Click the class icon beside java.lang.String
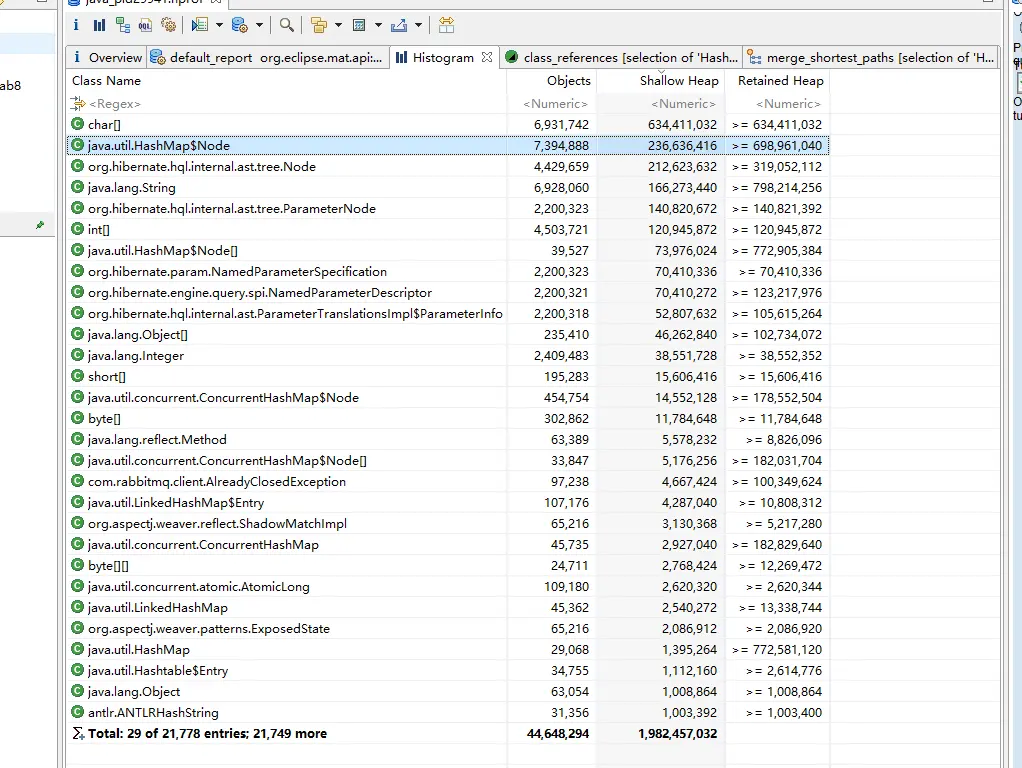The width and height of the screenshot is (1022, 768). 78,187
